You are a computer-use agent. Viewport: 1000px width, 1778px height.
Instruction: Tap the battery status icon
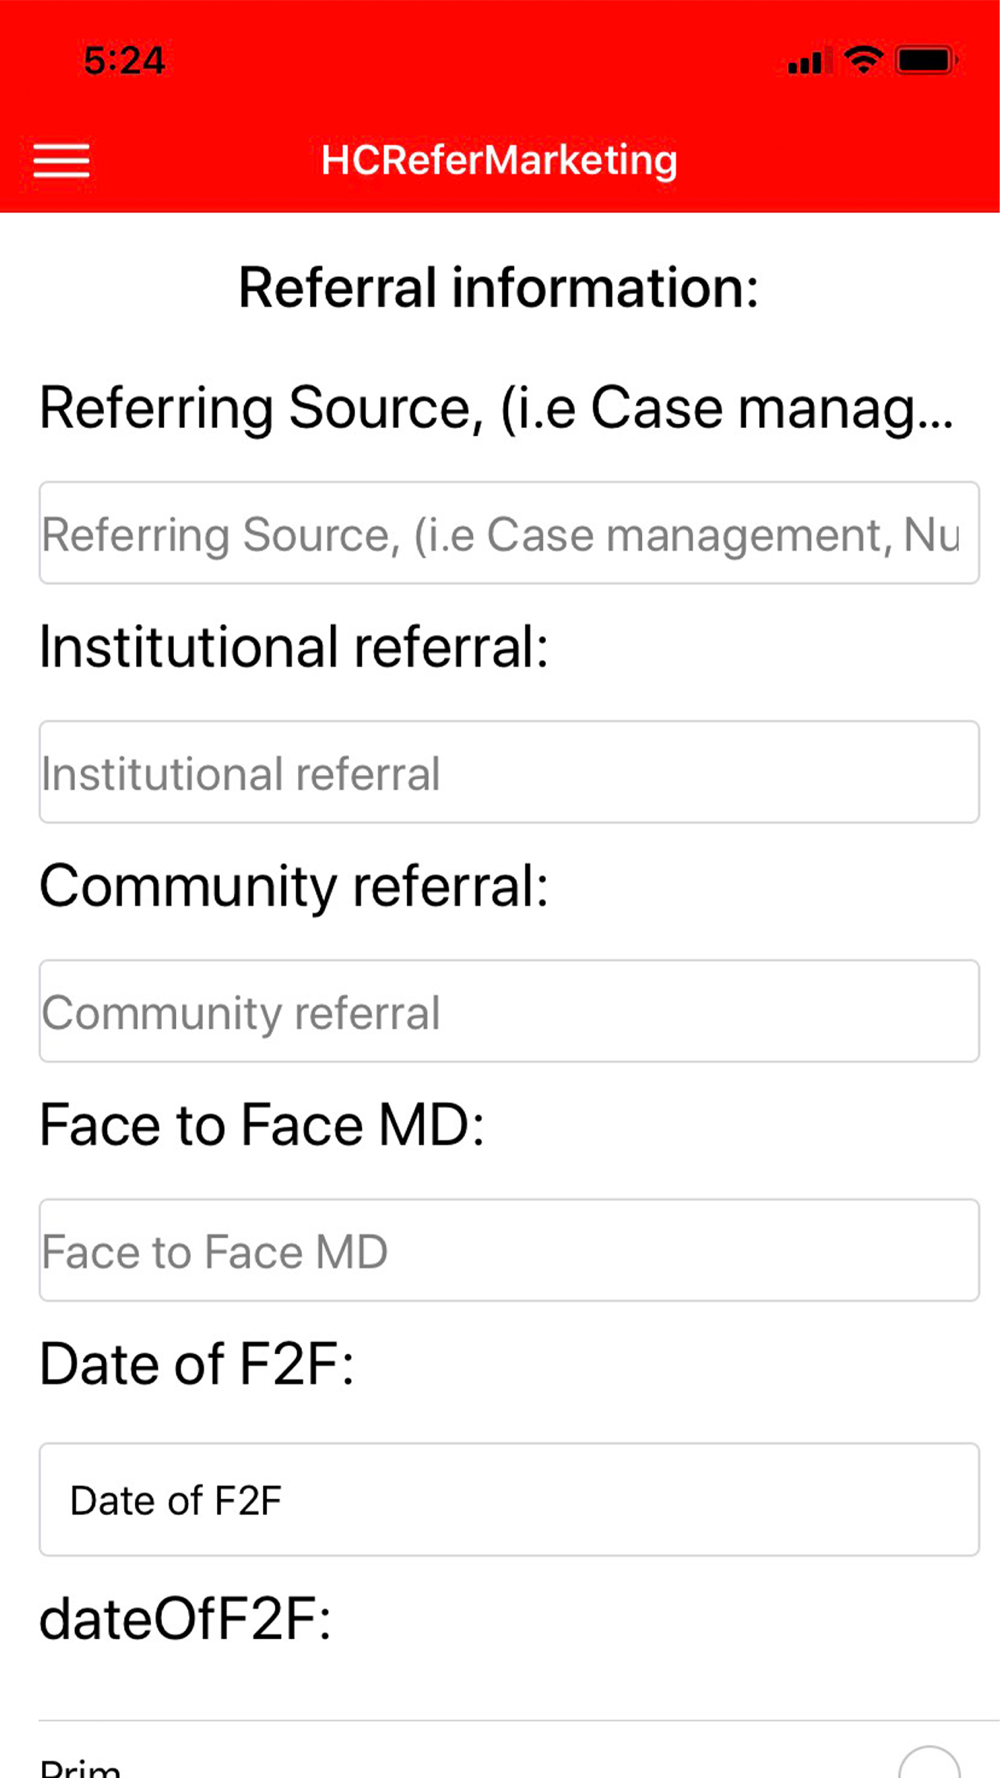pos(926,61)
